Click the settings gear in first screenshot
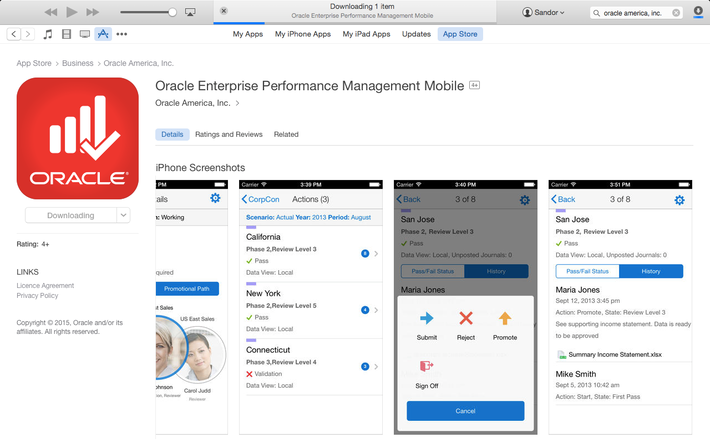This screenshot has width=710, height=443. [x=215, y=198]
